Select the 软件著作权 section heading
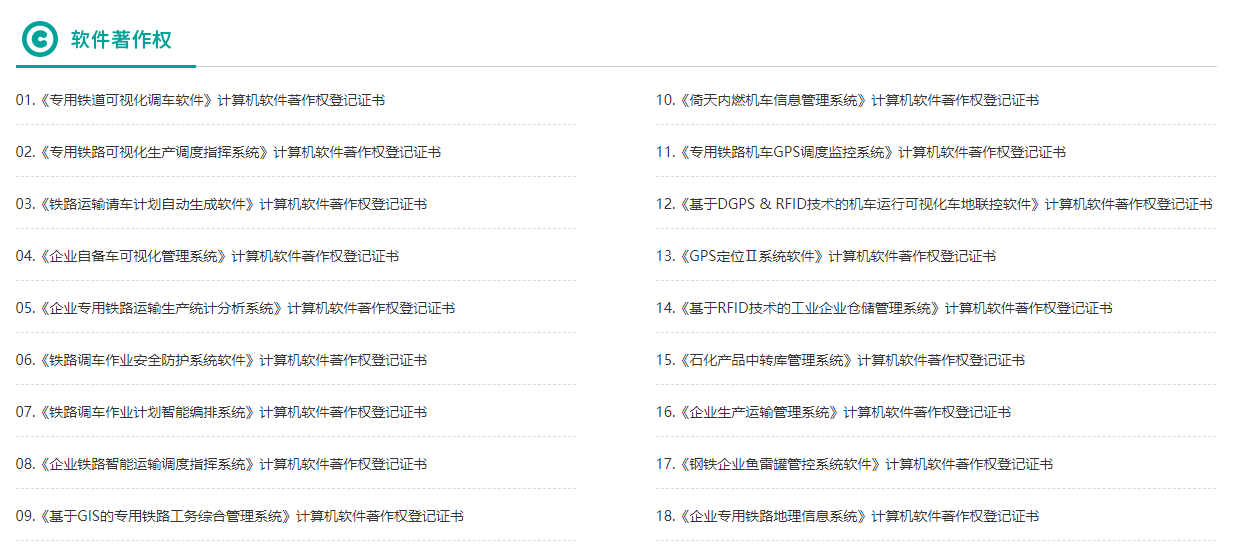Screen dimensions: 1244x559 click(x=121, y=39)
